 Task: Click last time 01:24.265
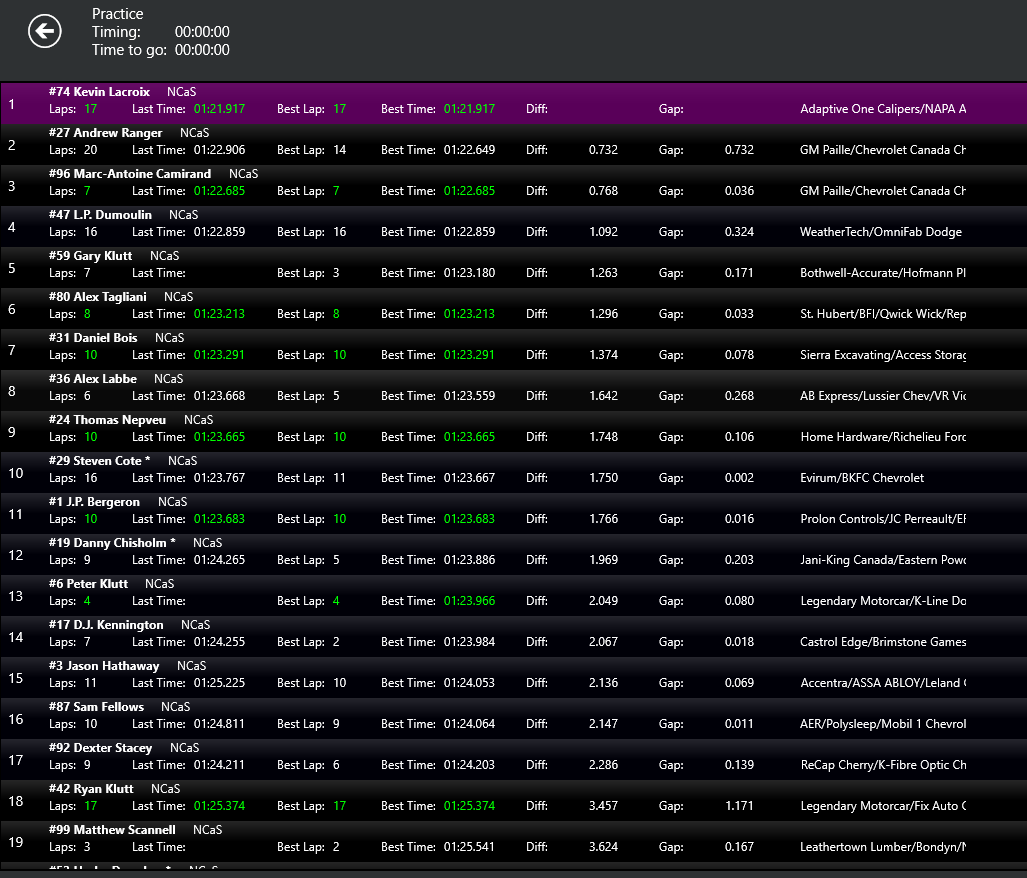coord(219,560)
